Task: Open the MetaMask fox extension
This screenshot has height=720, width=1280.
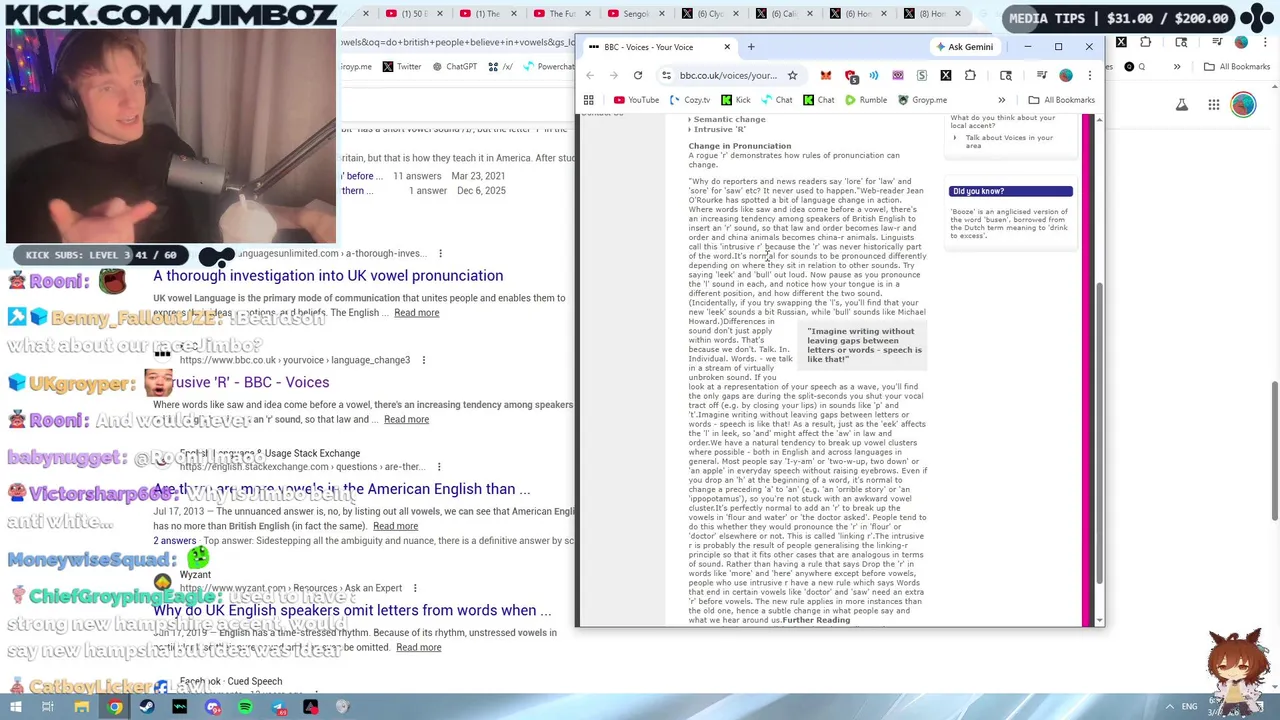Action: (x=826, y=75)
